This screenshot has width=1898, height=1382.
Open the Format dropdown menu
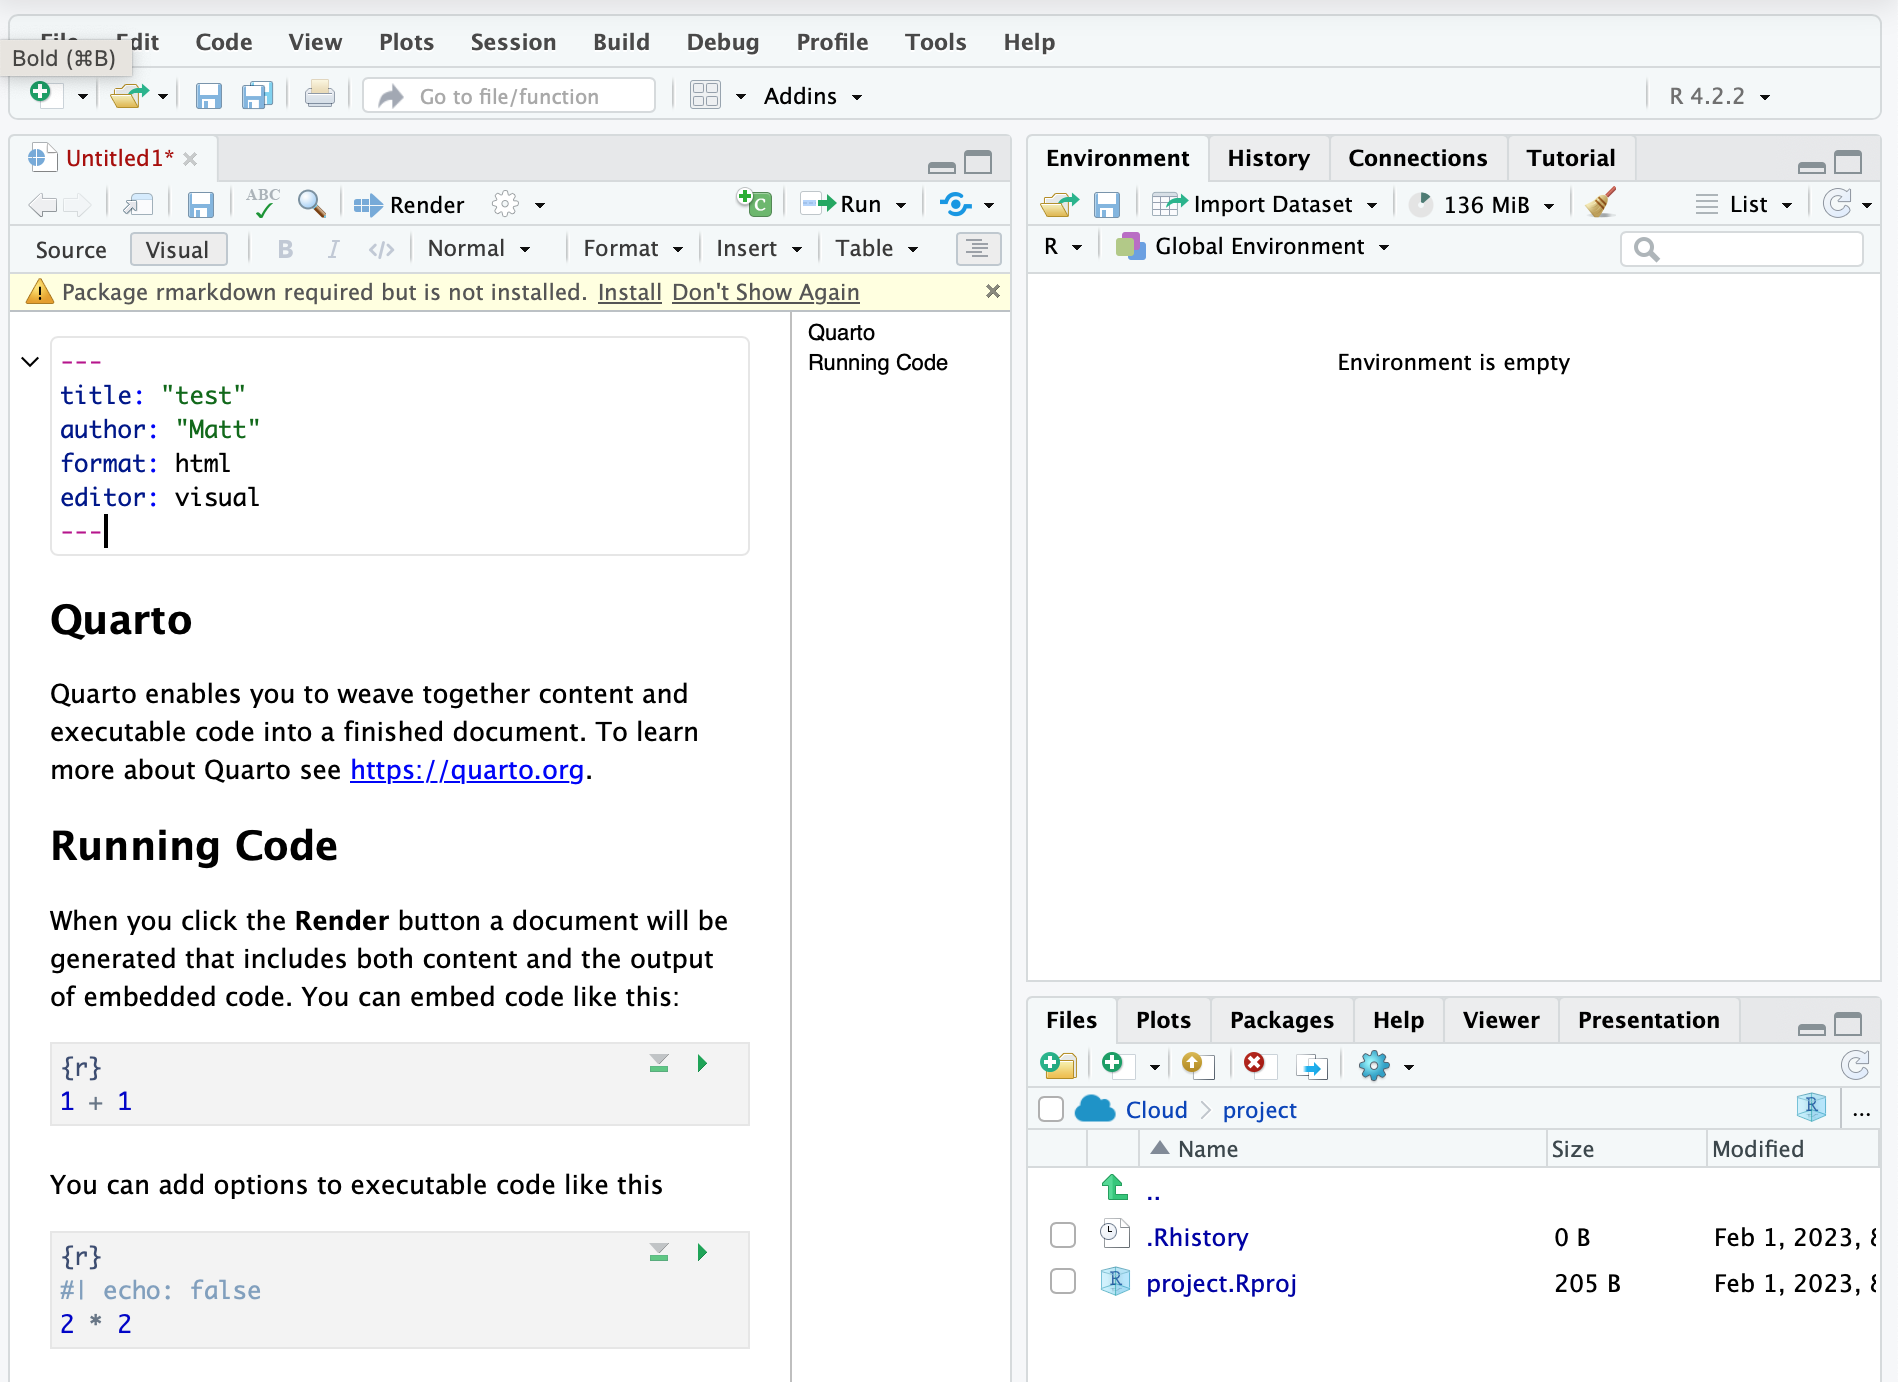pyautogui.click(x=633, y=249)
